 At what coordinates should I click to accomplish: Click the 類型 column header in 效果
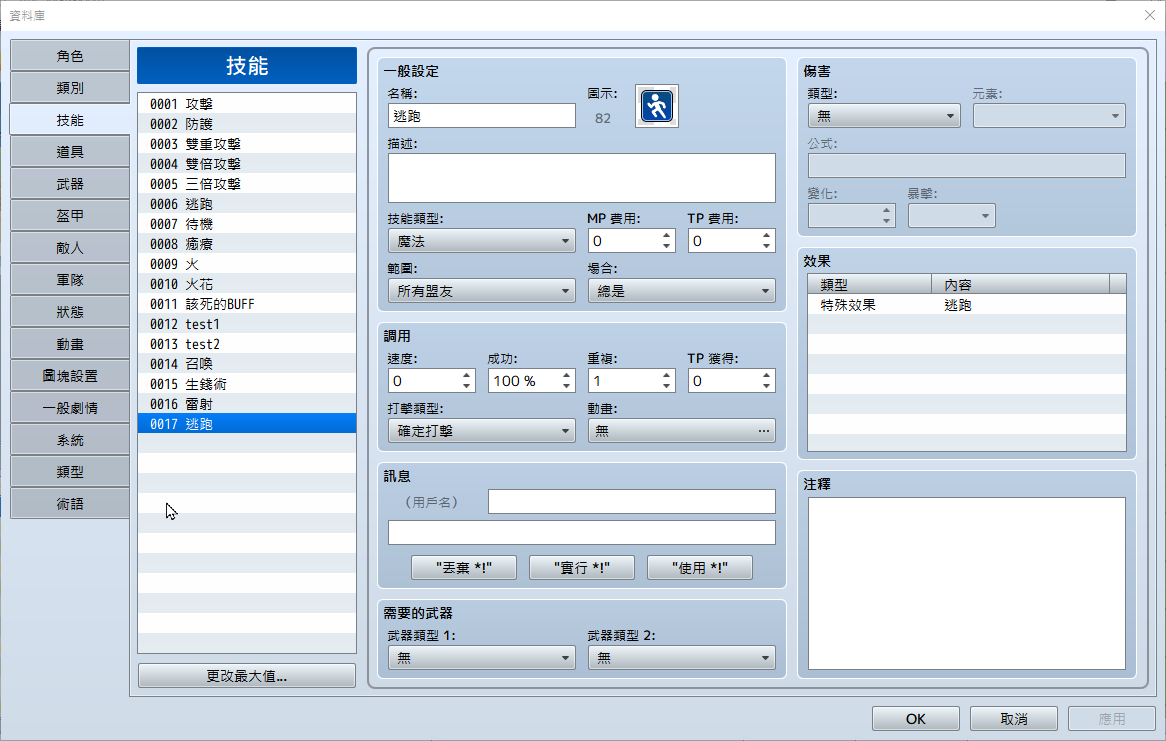click(870, 284)
